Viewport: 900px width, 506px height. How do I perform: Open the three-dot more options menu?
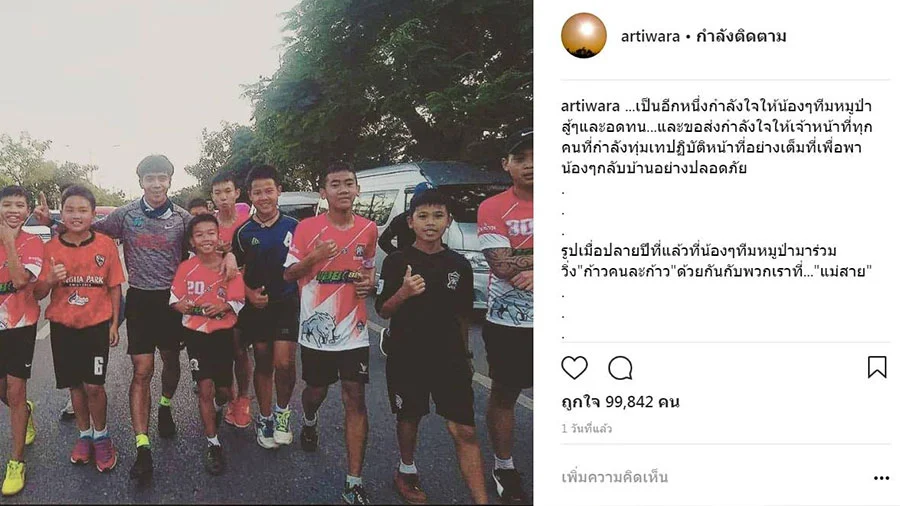[881, 478]
